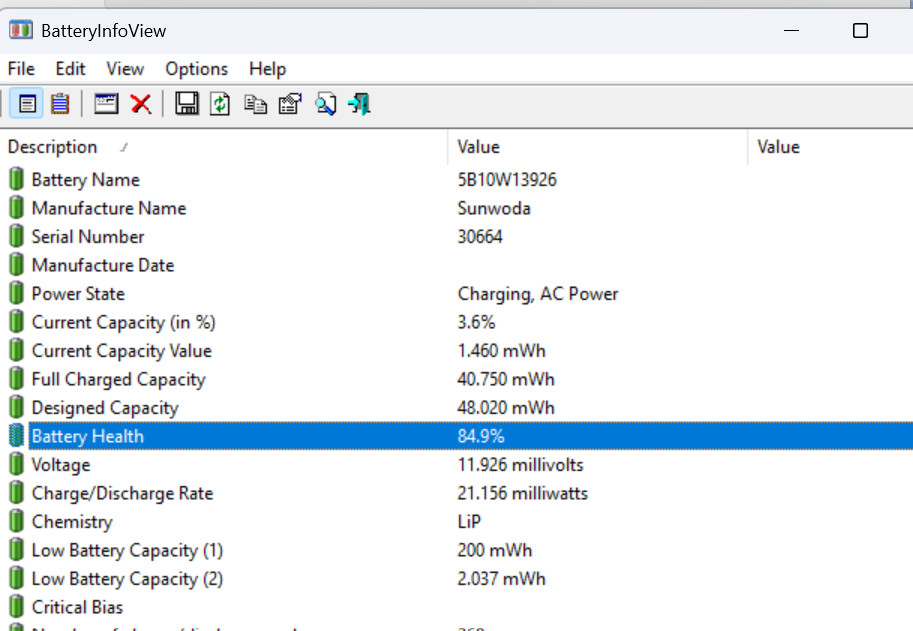Image resolution: width=913 pixels, height=631 pixels.
Task: Refresh battery data using green arrows icon
Action: tap(220, 103)
